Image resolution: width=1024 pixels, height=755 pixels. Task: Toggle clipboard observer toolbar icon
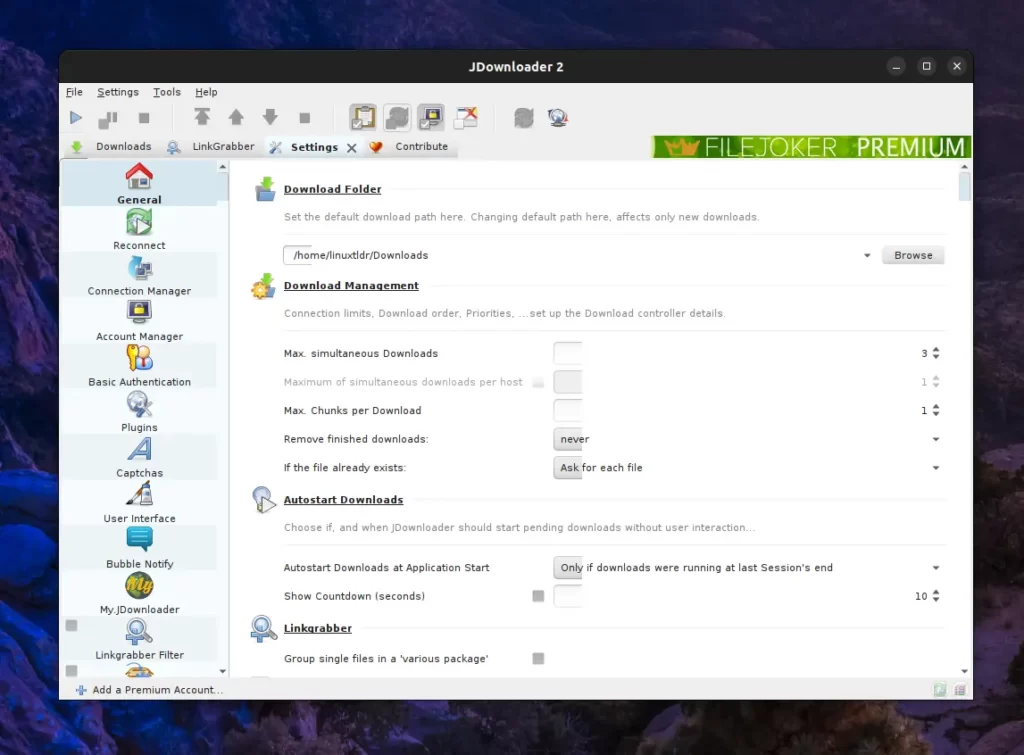[x=363, y=118]
